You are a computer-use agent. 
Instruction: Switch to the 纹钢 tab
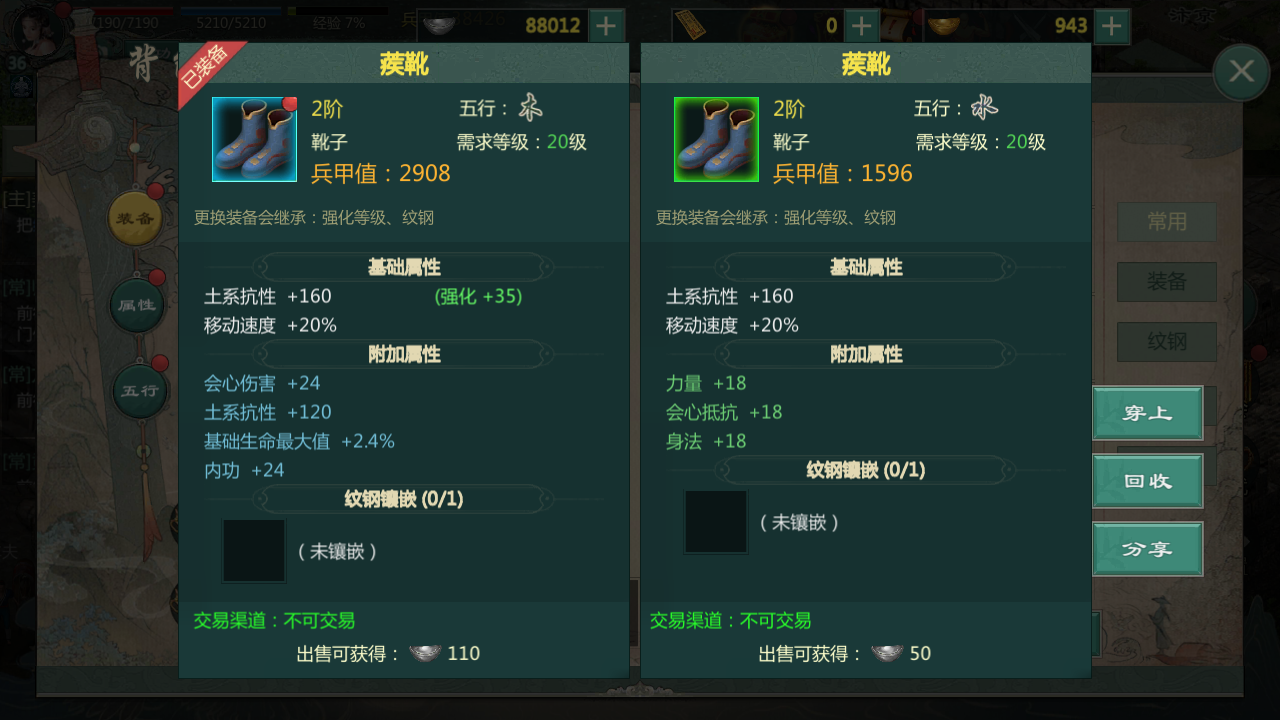pos(1167,342)
